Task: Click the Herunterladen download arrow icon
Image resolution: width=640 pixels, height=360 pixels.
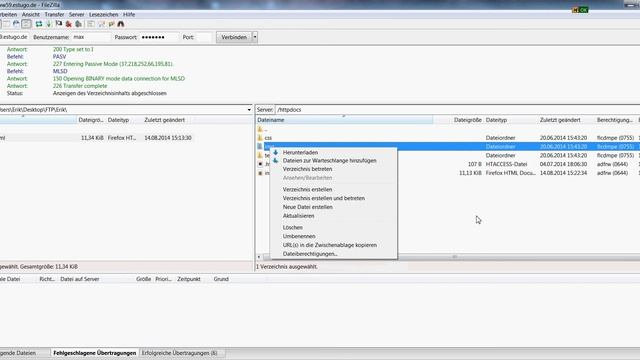Action: (276, 152)
